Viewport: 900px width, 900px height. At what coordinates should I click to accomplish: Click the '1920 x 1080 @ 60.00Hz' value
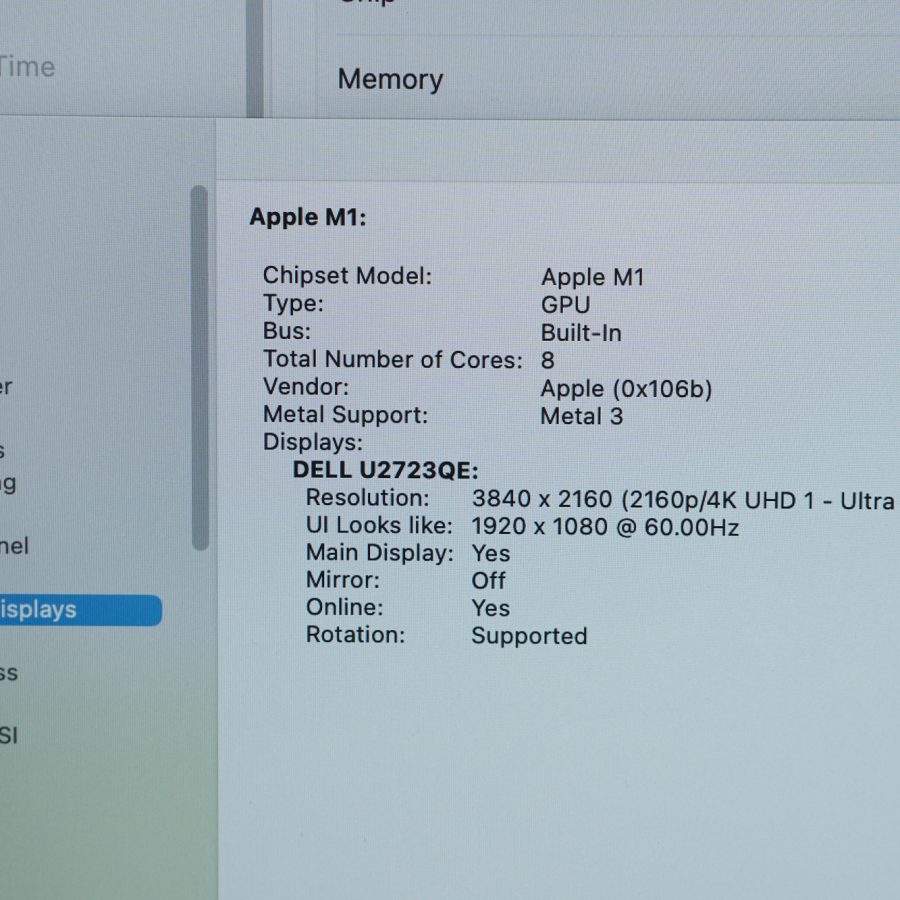pos(605,527)
